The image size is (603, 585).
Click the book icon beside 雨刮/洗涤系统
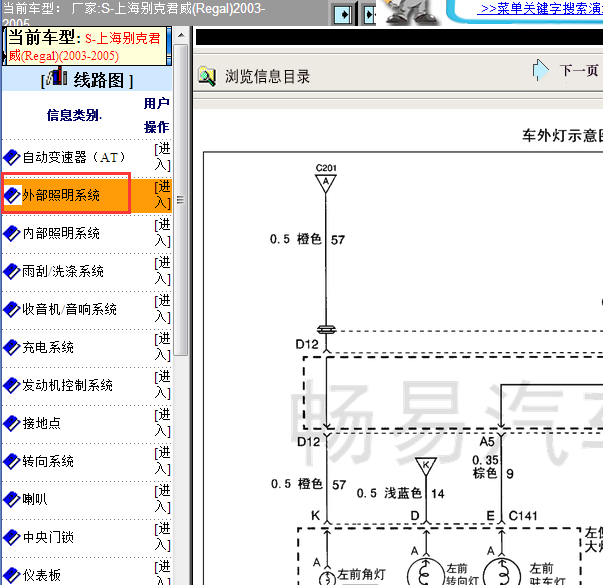(12, 272)
